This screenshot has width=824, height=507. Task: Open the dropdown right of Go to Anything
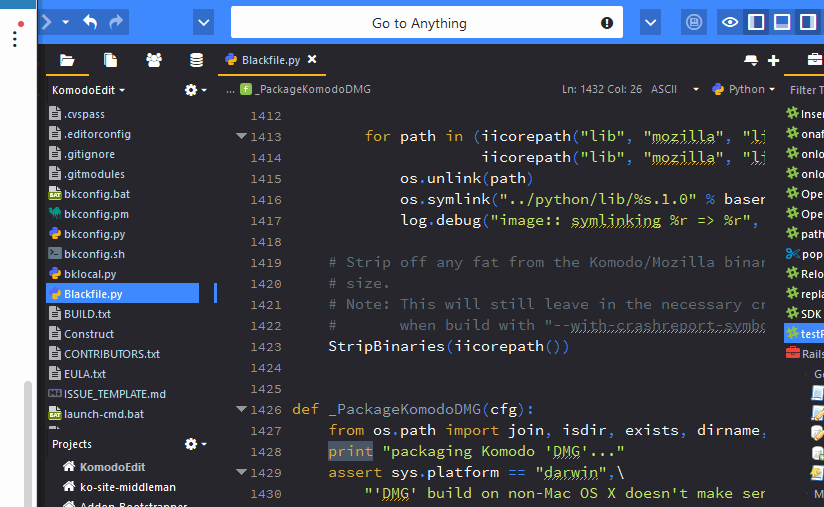[x=650, y=23]
